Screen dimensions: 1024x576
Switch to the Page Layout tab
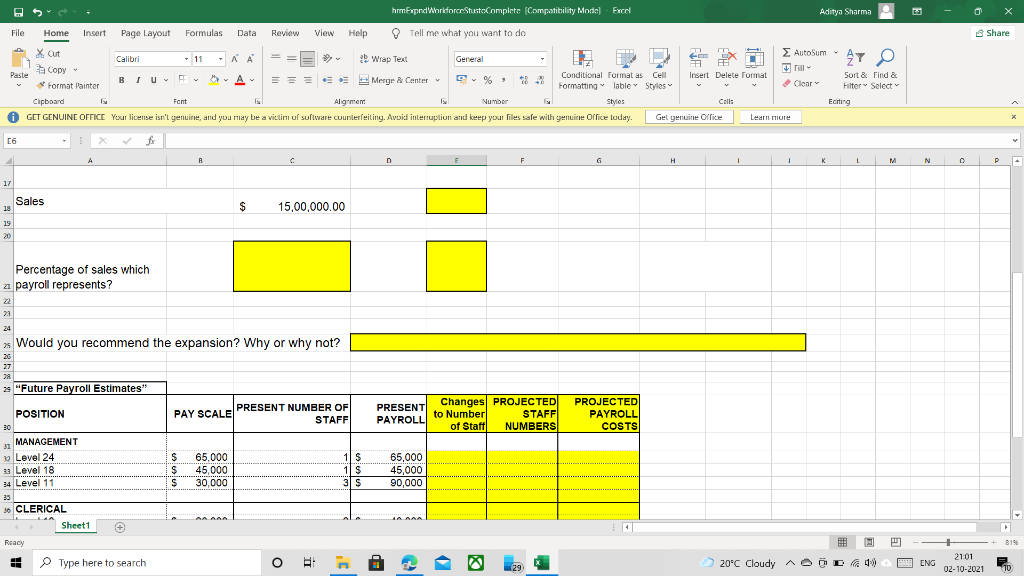click(145, 33)
